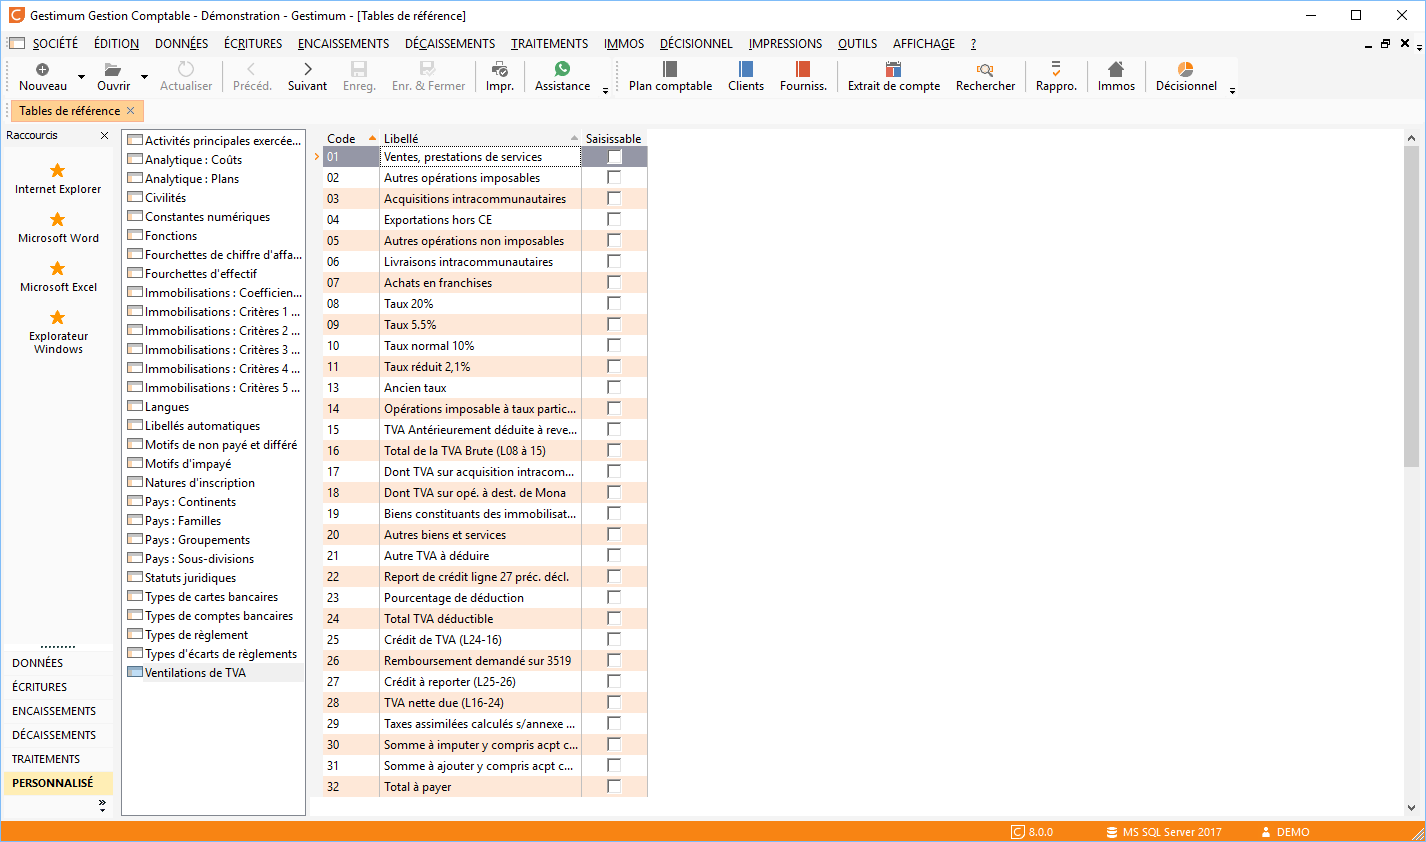Open the TRAITEMENTS menu
The width and height of the screenshot is (1426, 842).
549,44
